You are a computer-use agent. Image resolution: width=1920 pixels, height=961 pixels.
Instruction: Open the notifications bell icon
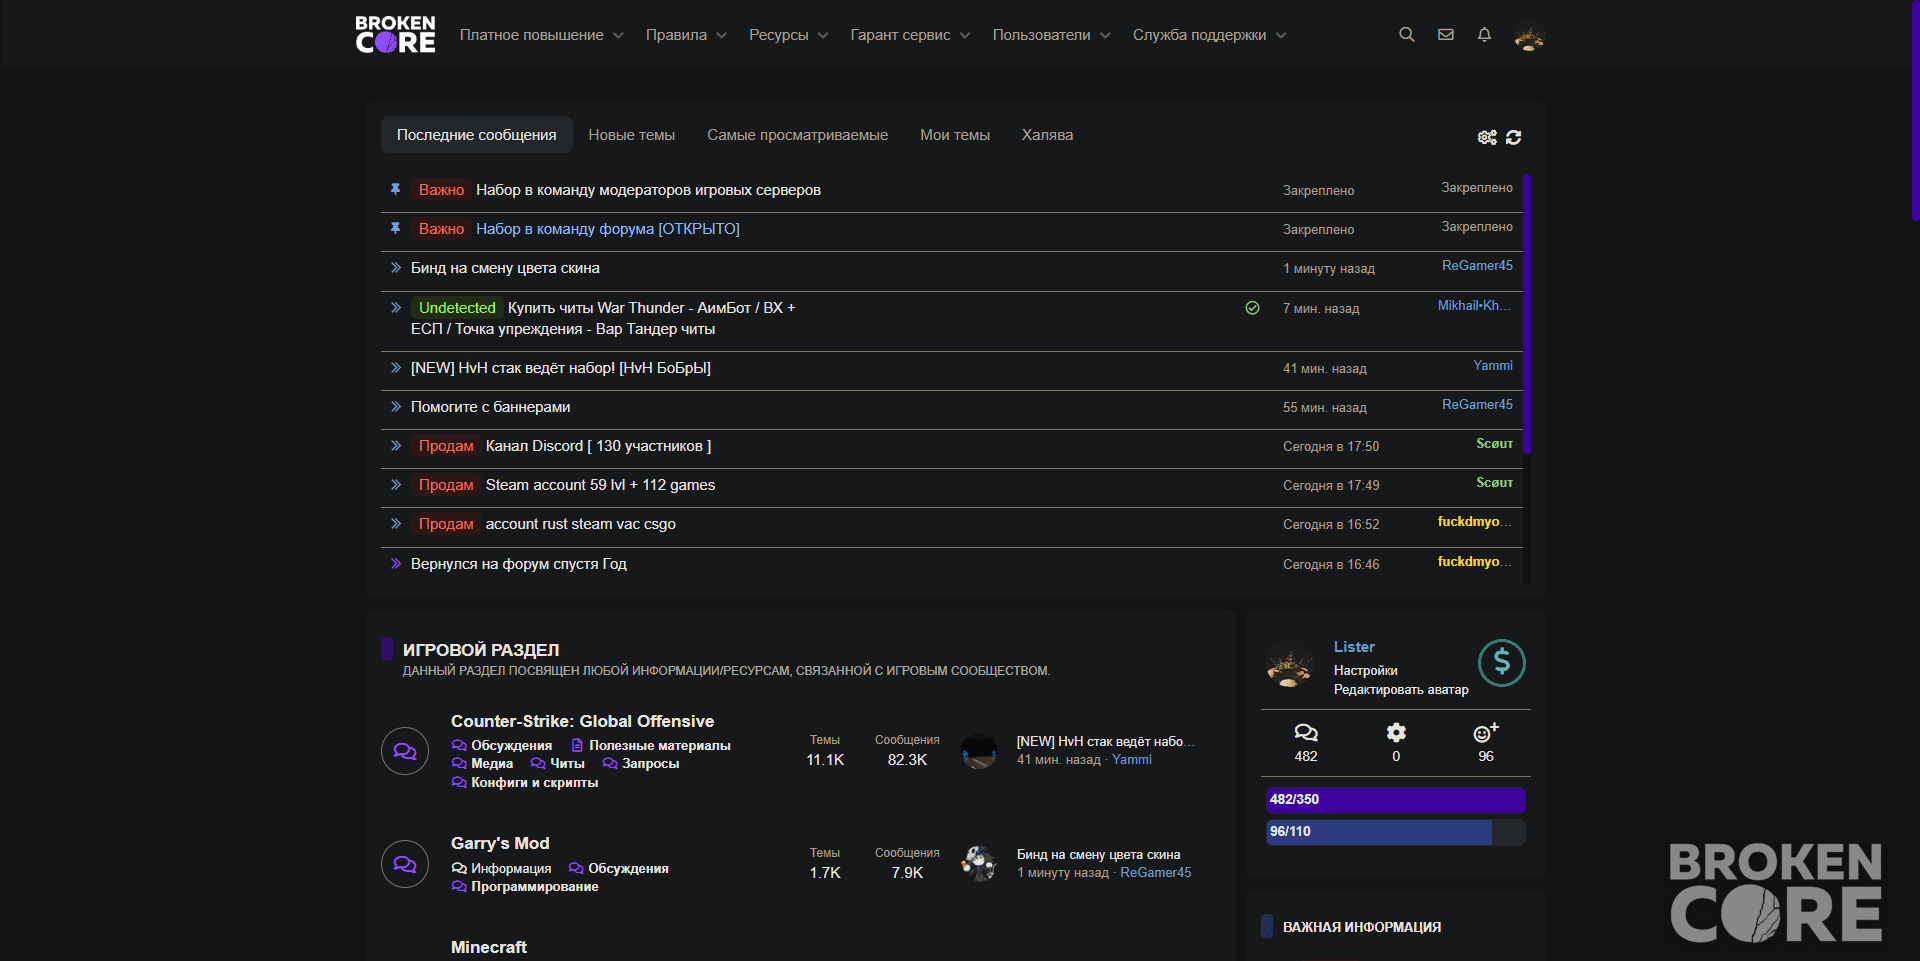coord(1484,35)
